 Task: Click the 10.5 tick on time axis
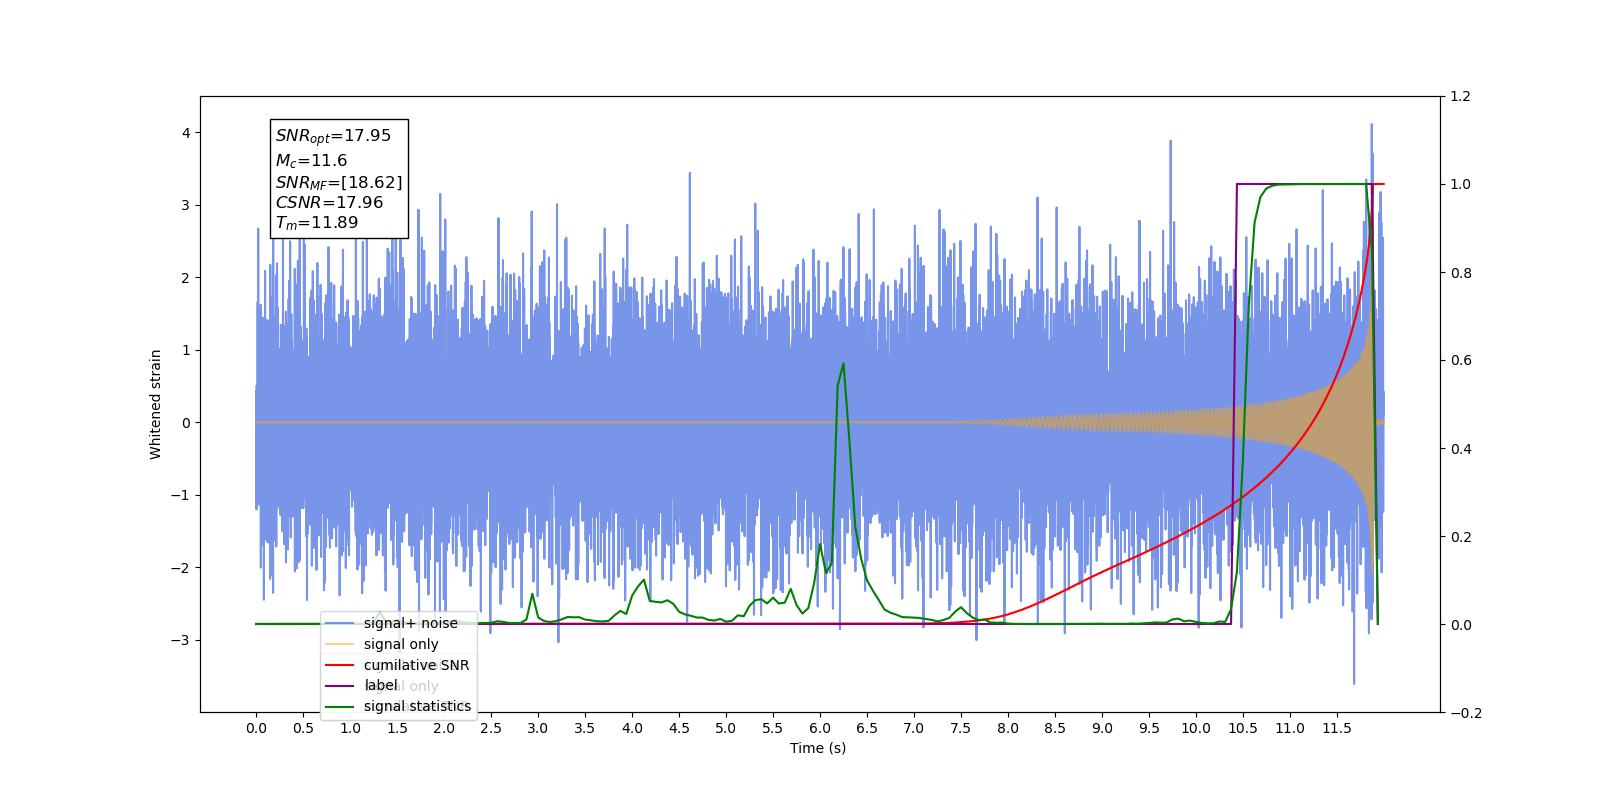coord(1243,728)
